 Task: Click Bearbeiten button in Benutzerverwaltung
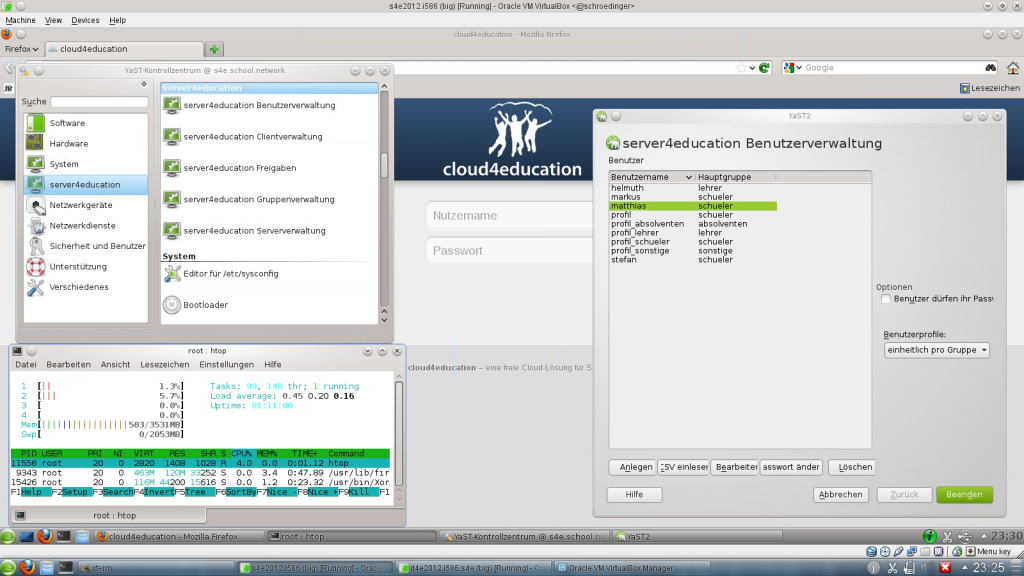pos(734,467)
